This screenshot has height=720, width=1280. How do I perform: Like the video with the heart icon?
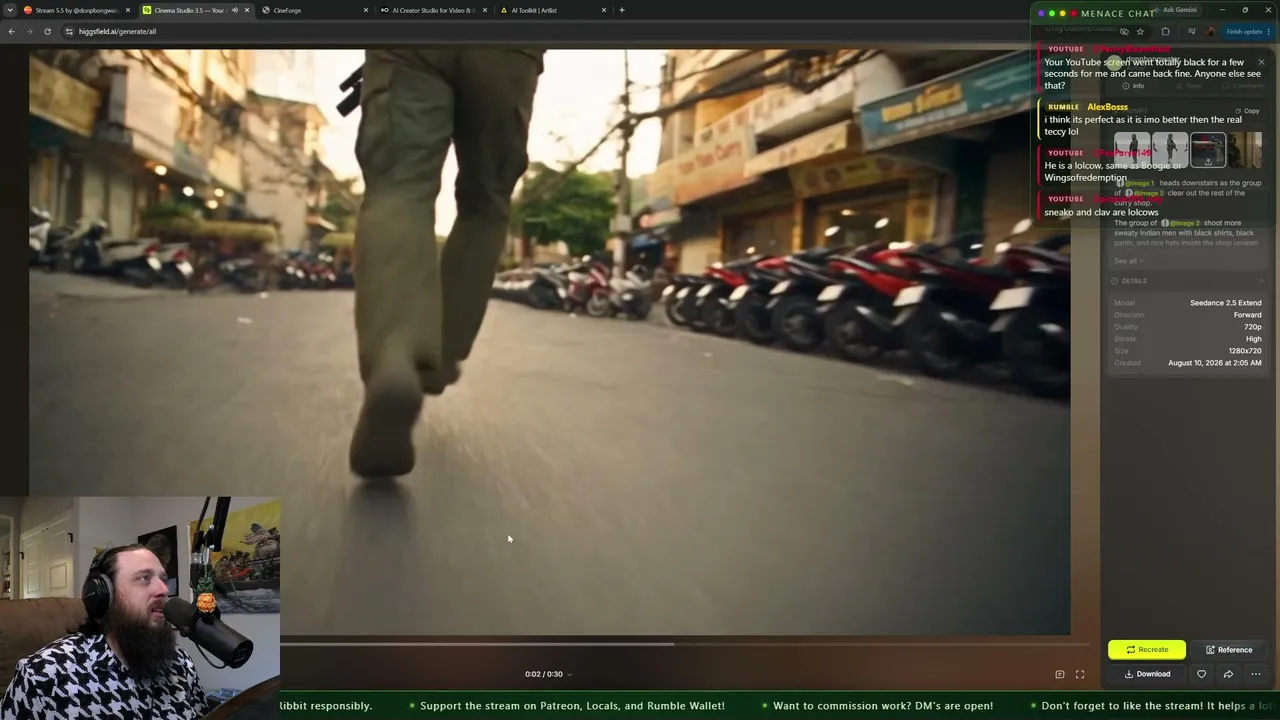(x=1202, y=674)
